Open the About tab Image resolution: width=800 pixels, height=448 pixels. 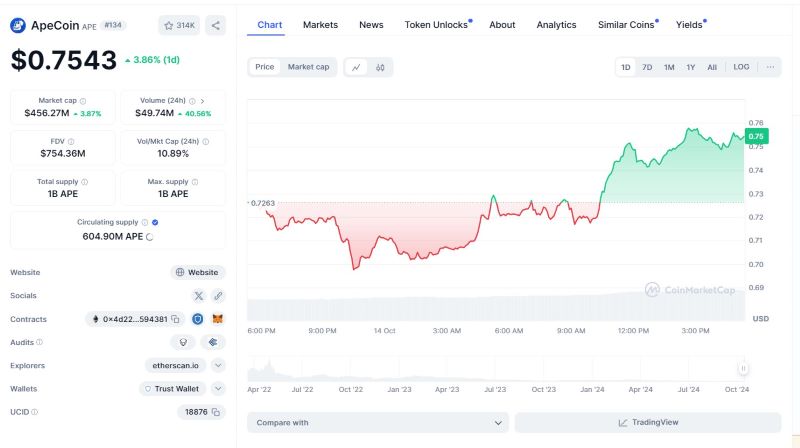[502, 24]
